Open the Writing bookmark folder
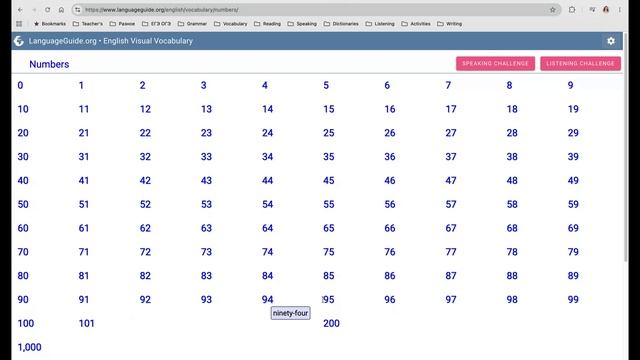 449,24
